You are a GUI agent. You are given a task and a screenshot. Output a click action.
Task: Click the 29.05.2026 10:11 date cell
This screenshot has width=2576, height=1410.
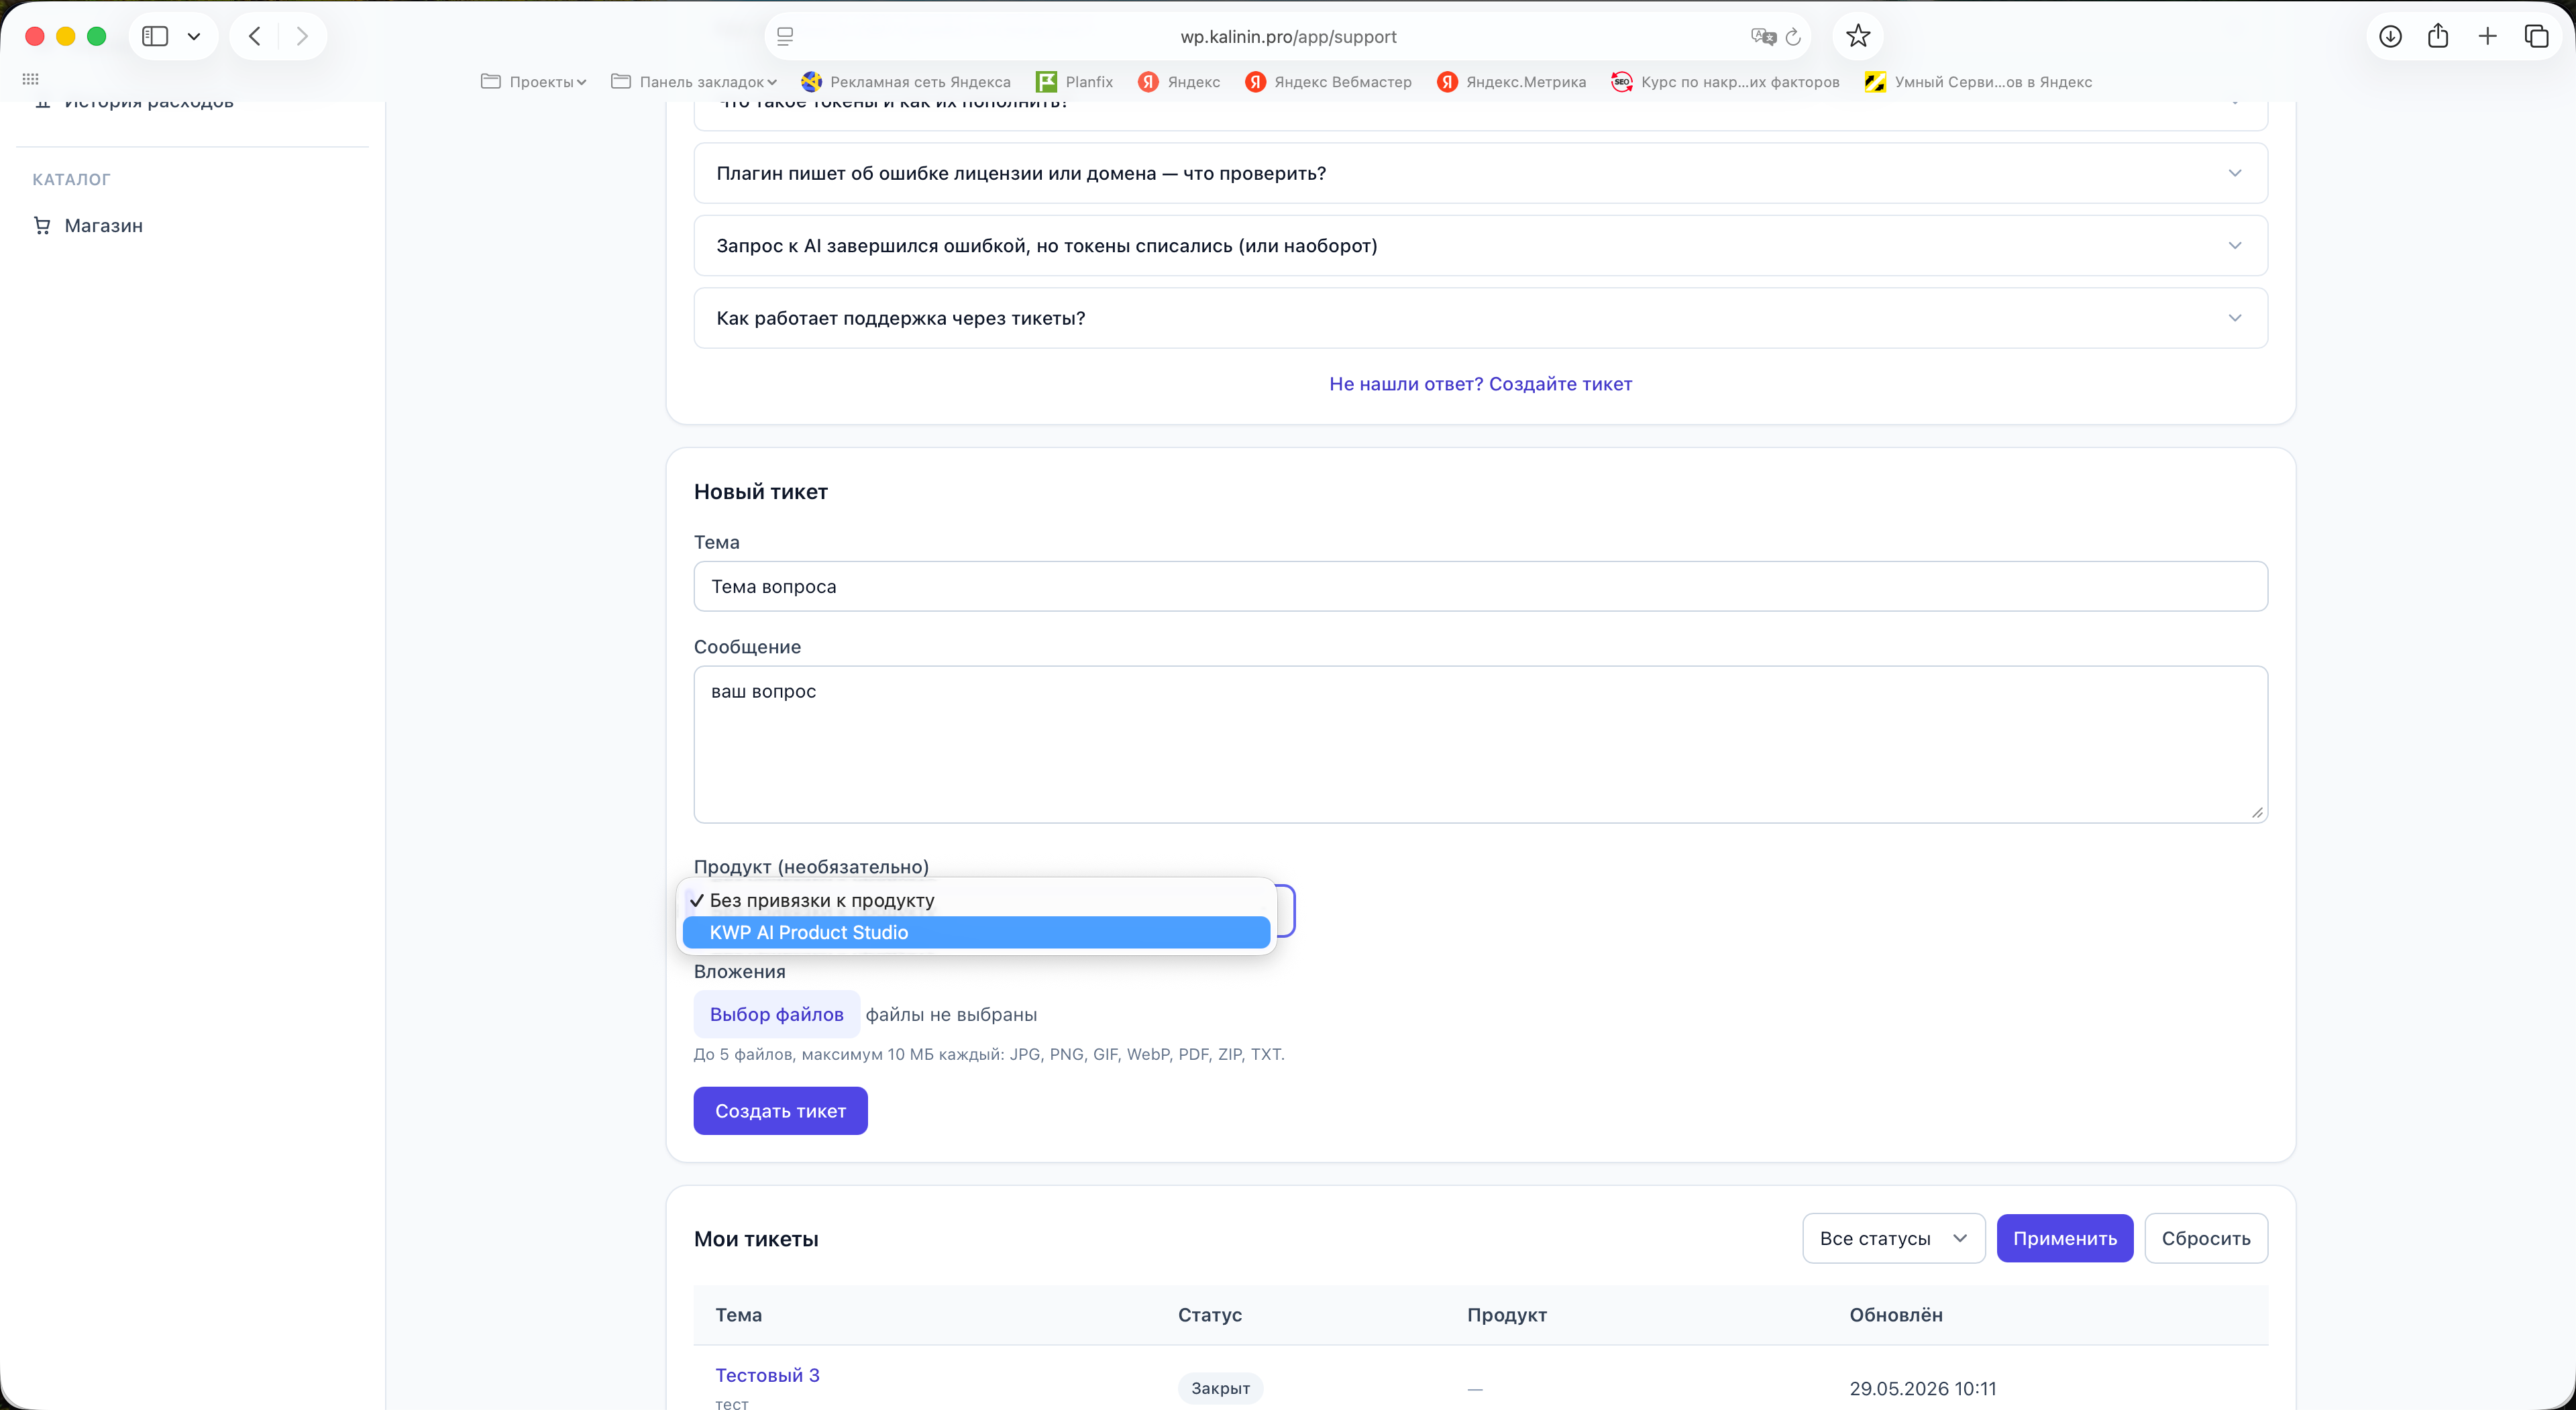1922,1389
